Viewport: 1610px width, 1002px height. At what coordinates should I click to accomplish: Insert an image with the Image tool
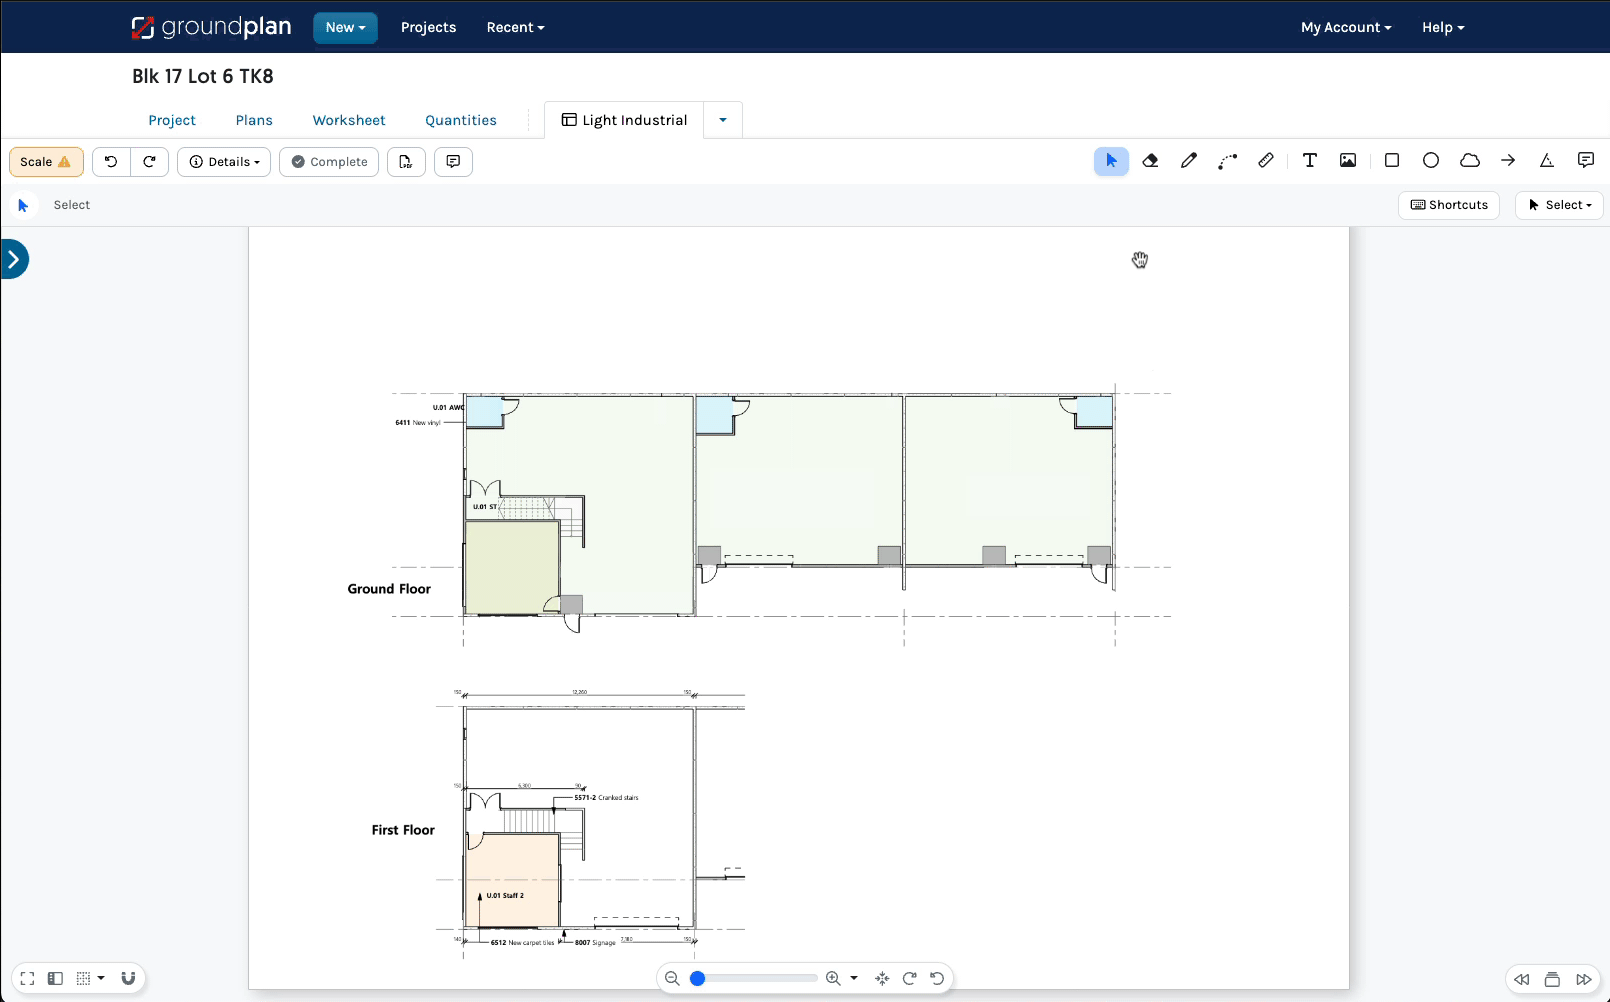1348,161
